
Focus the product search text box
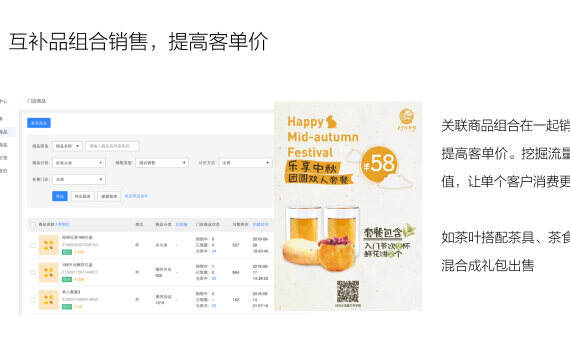coord(112,146)
